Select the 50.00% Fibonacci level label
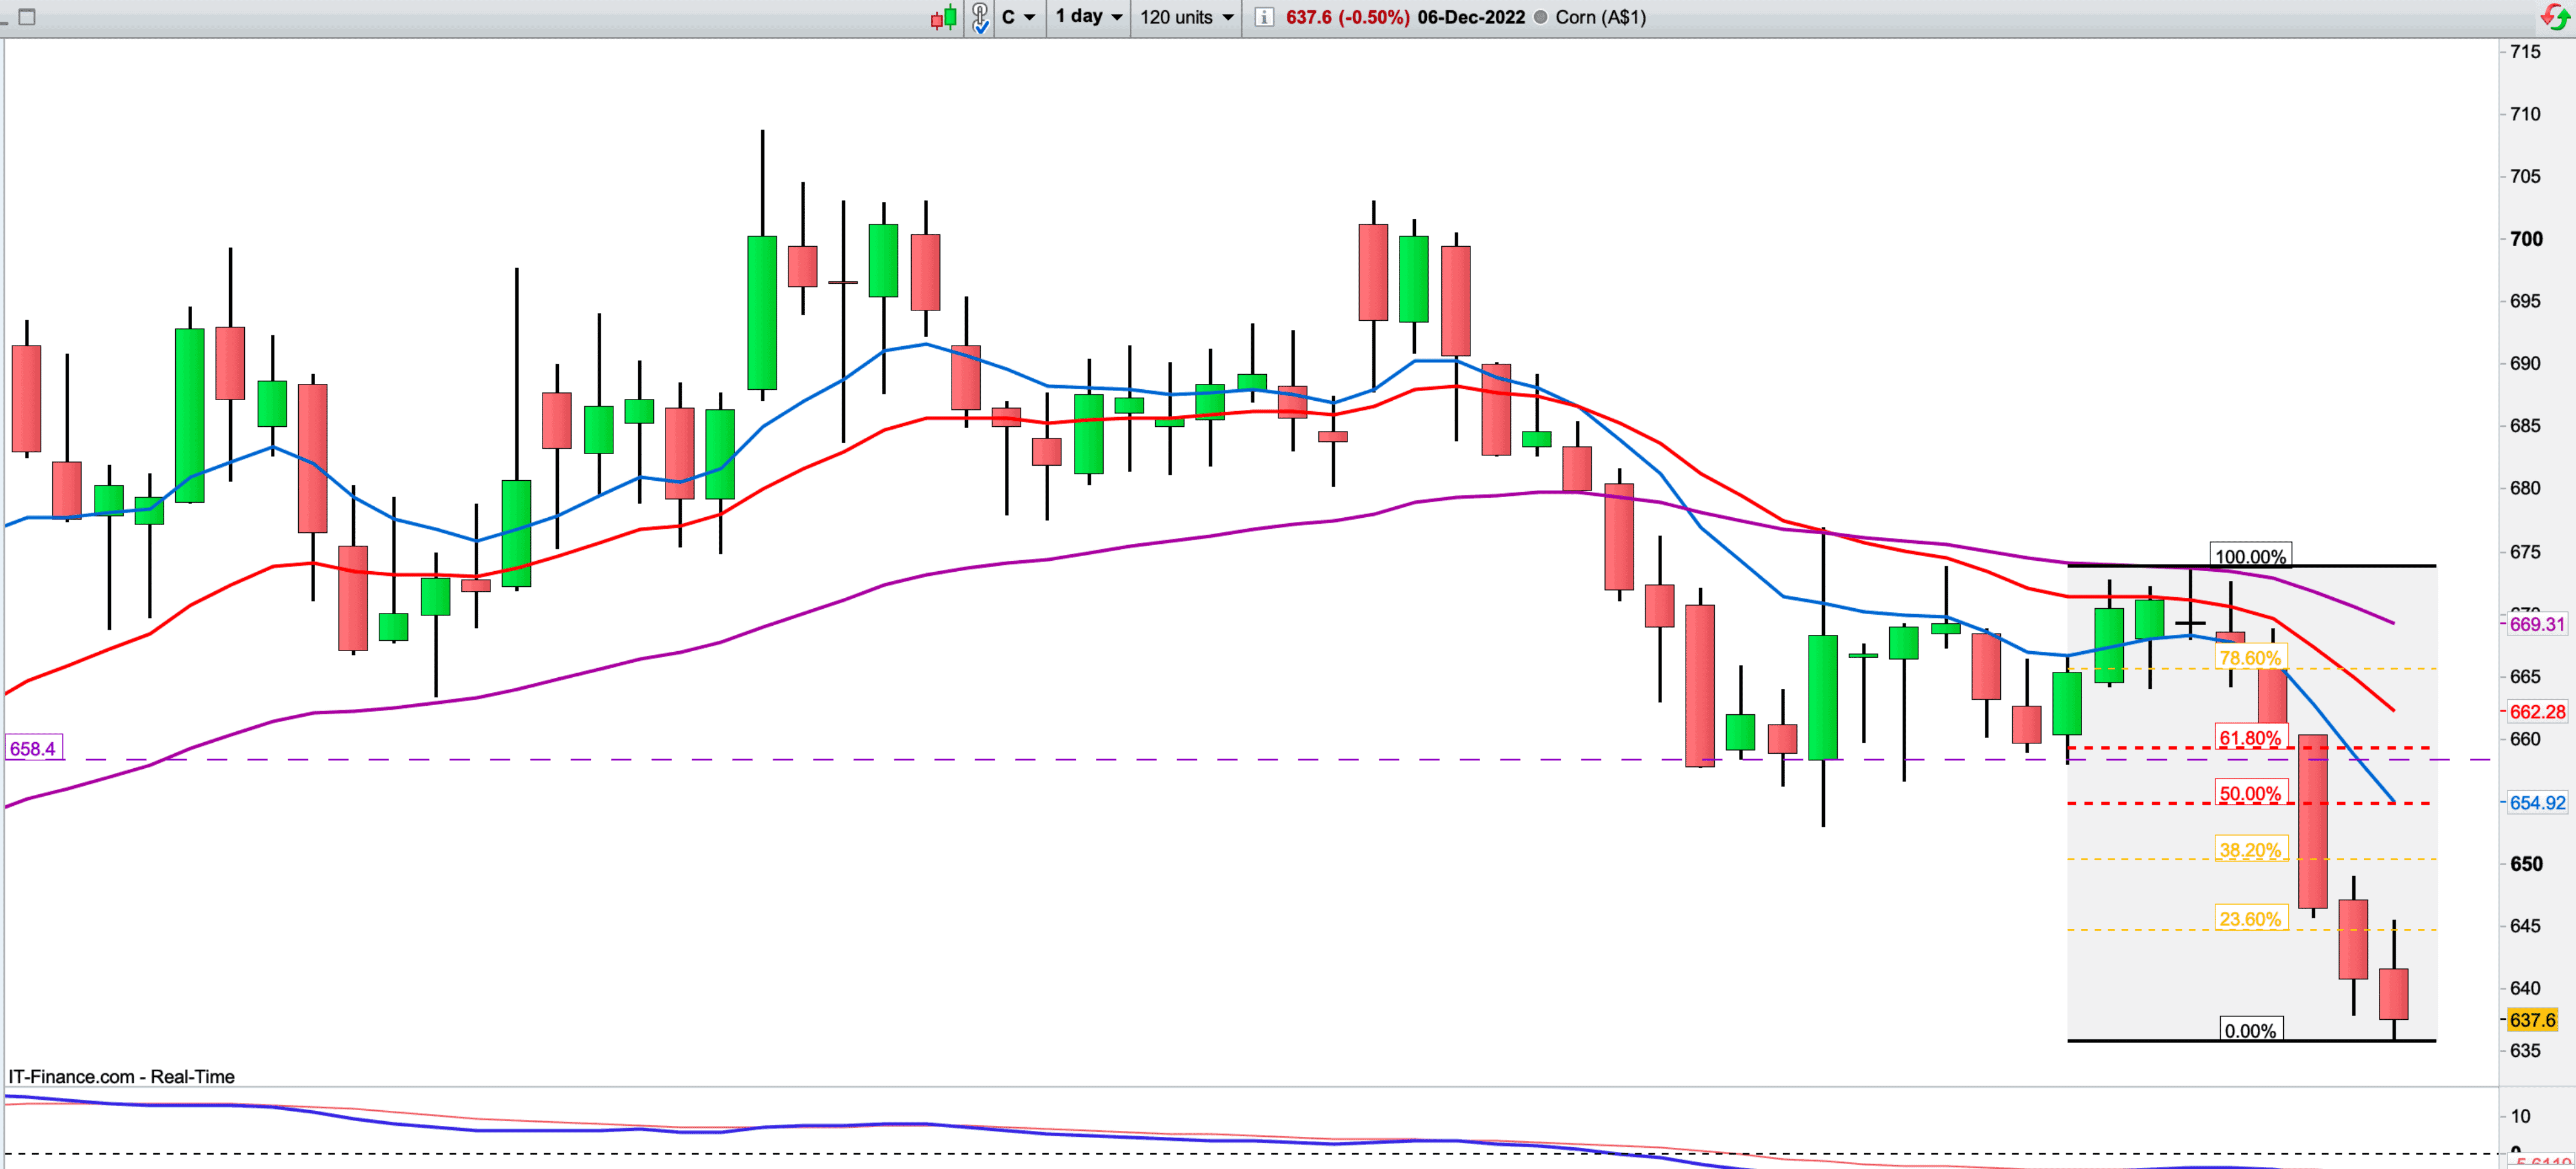 coord(2250,794)
